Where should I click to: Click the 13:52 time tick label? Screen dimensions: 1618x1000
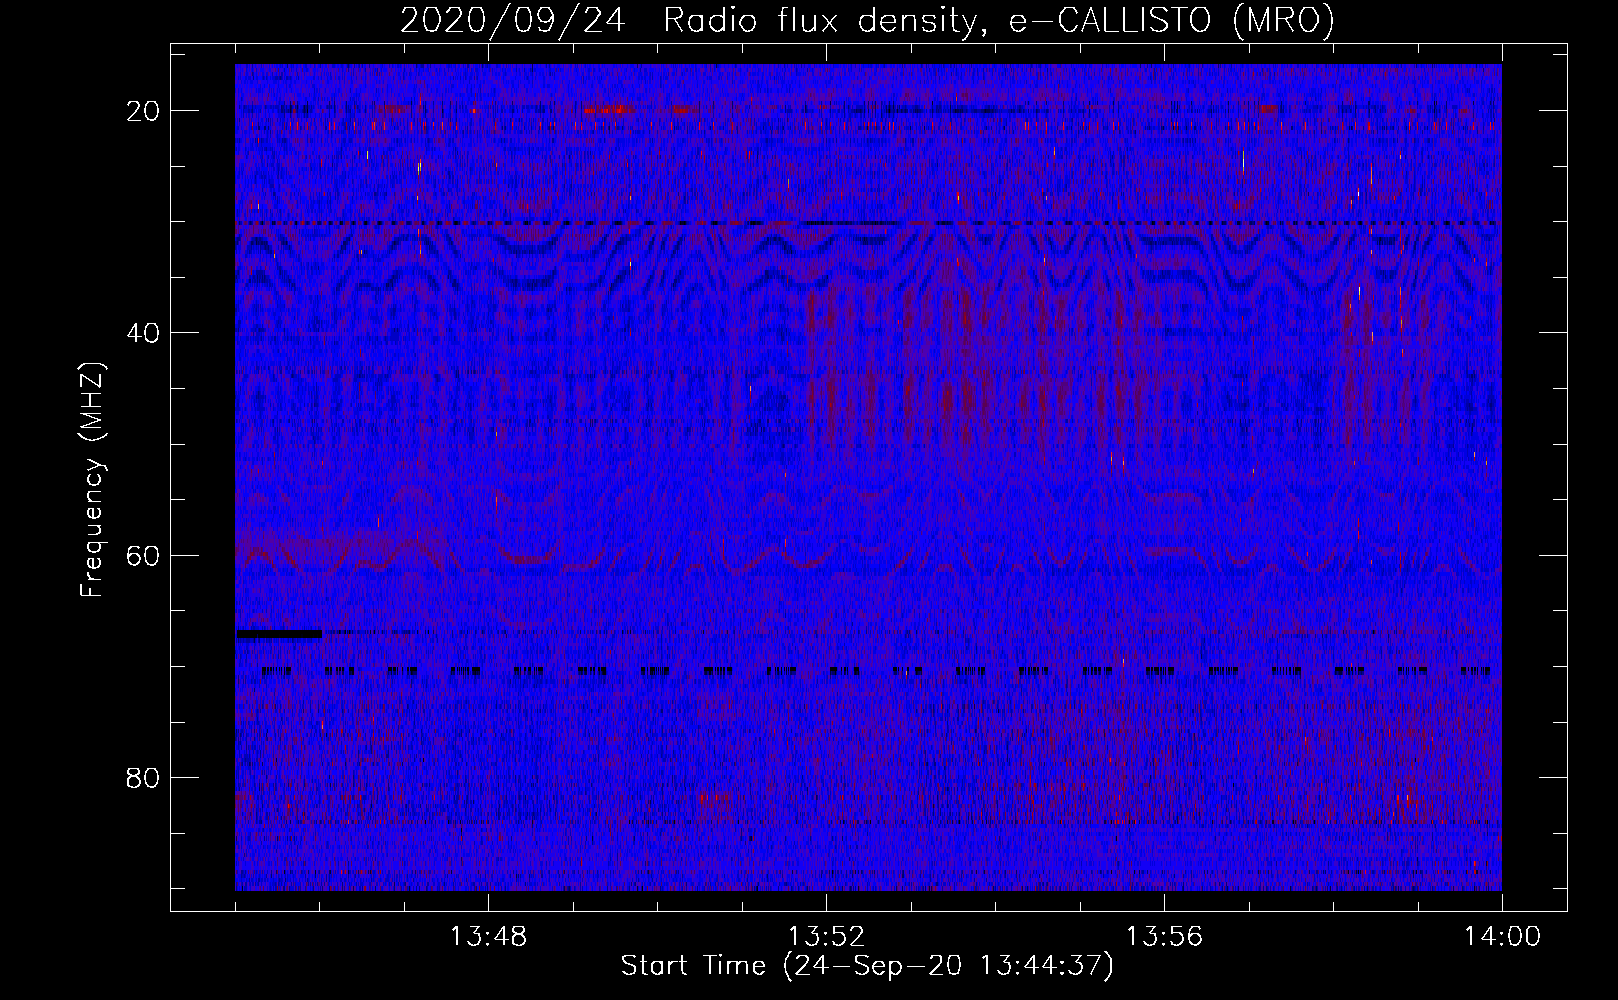[x=826, y=937]
